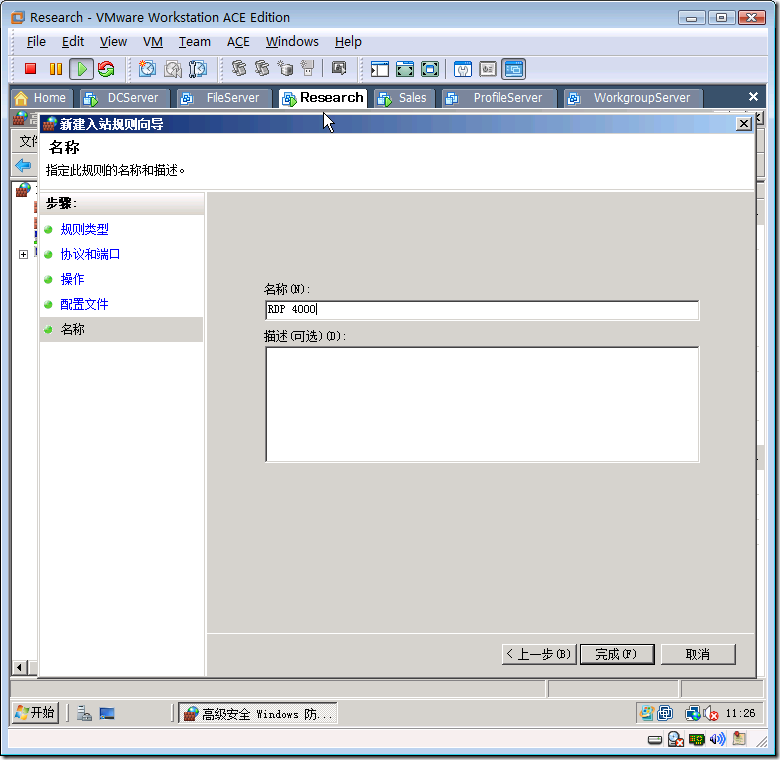The width and height of the screenshot is (780, 760).
Task: Switch to the Sales tab
Action: click(404, 98)
